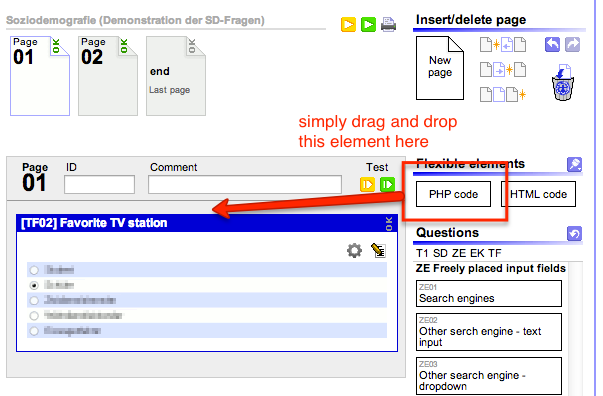Image resolution: width=603 pixels, height=396 pixels.
Task: Click the trash bin delete page icon
Action: click(x=563, y=83)
